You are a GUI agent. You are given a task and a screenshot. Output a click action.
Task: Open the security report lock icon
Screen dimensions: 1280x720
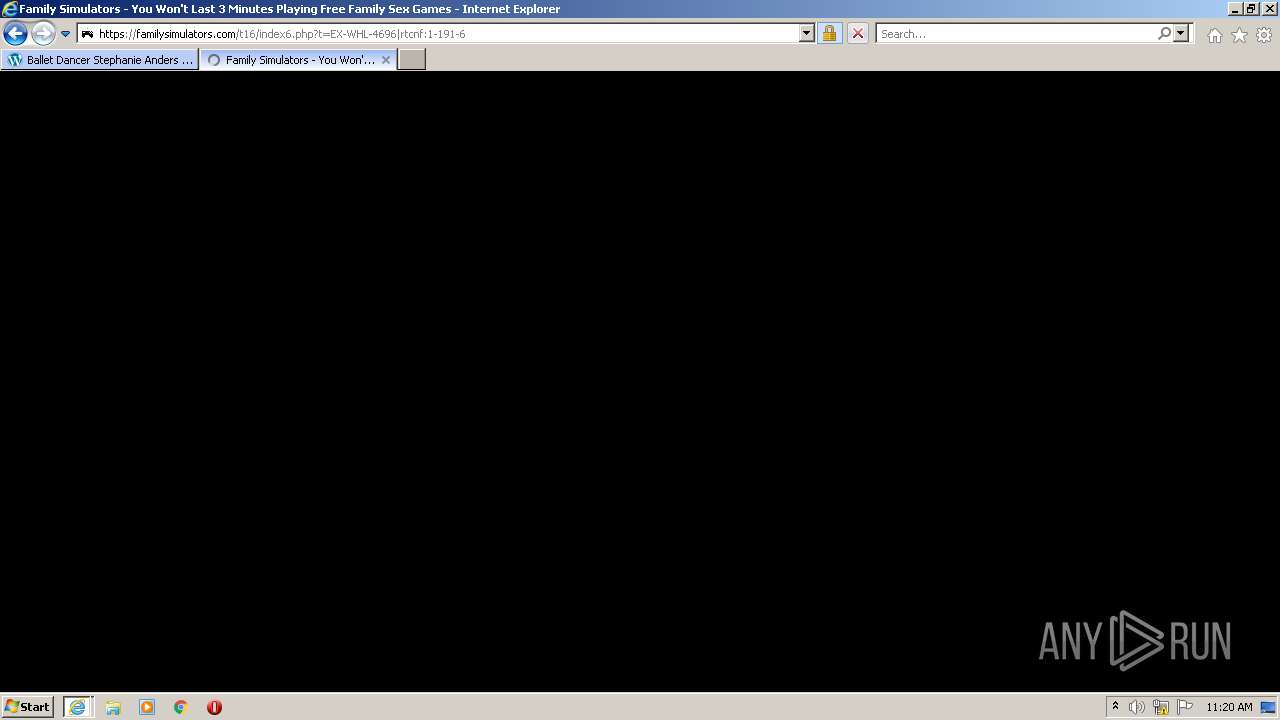[x=829, y=34]
